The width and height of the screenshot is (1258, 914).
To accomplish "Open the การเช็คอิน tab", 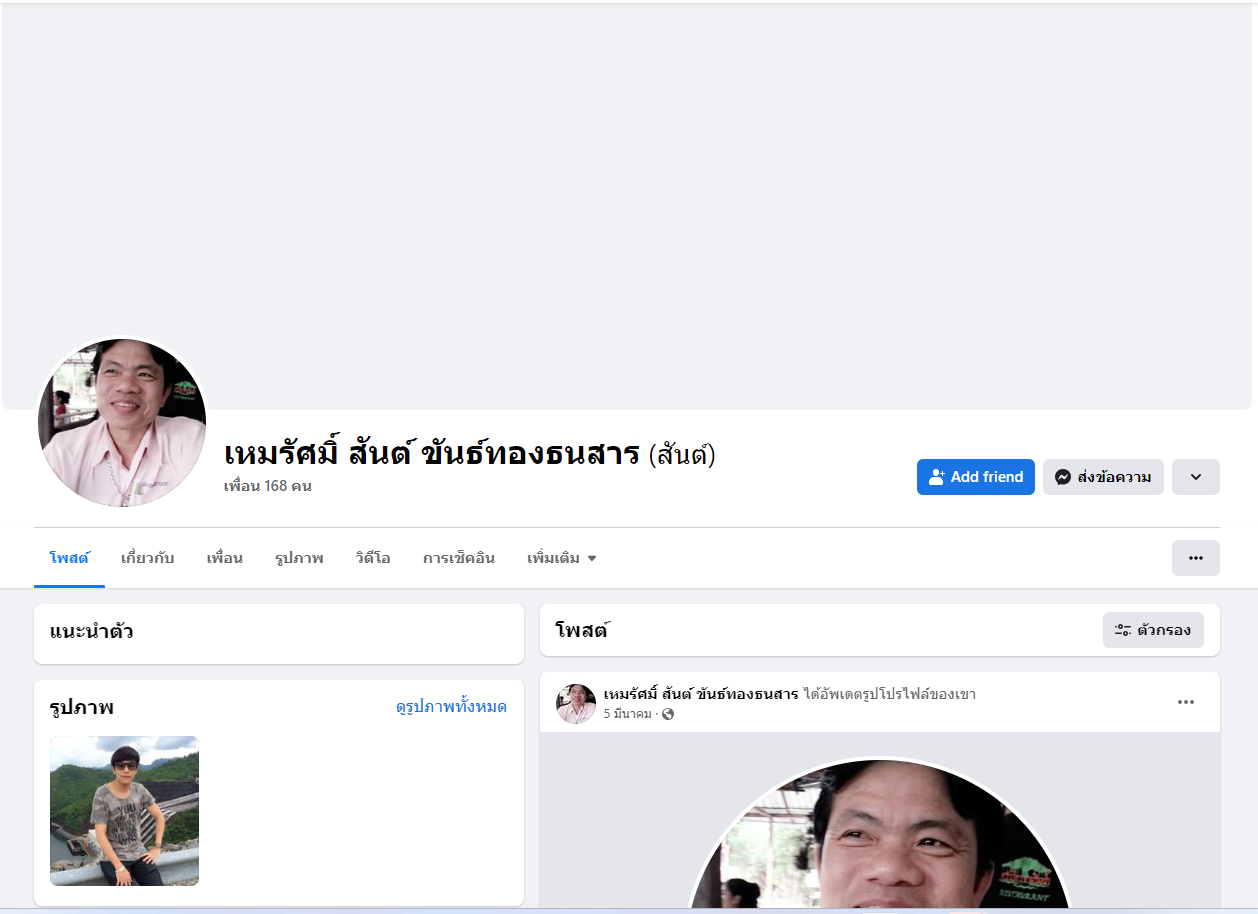I will tap(458, 558).
